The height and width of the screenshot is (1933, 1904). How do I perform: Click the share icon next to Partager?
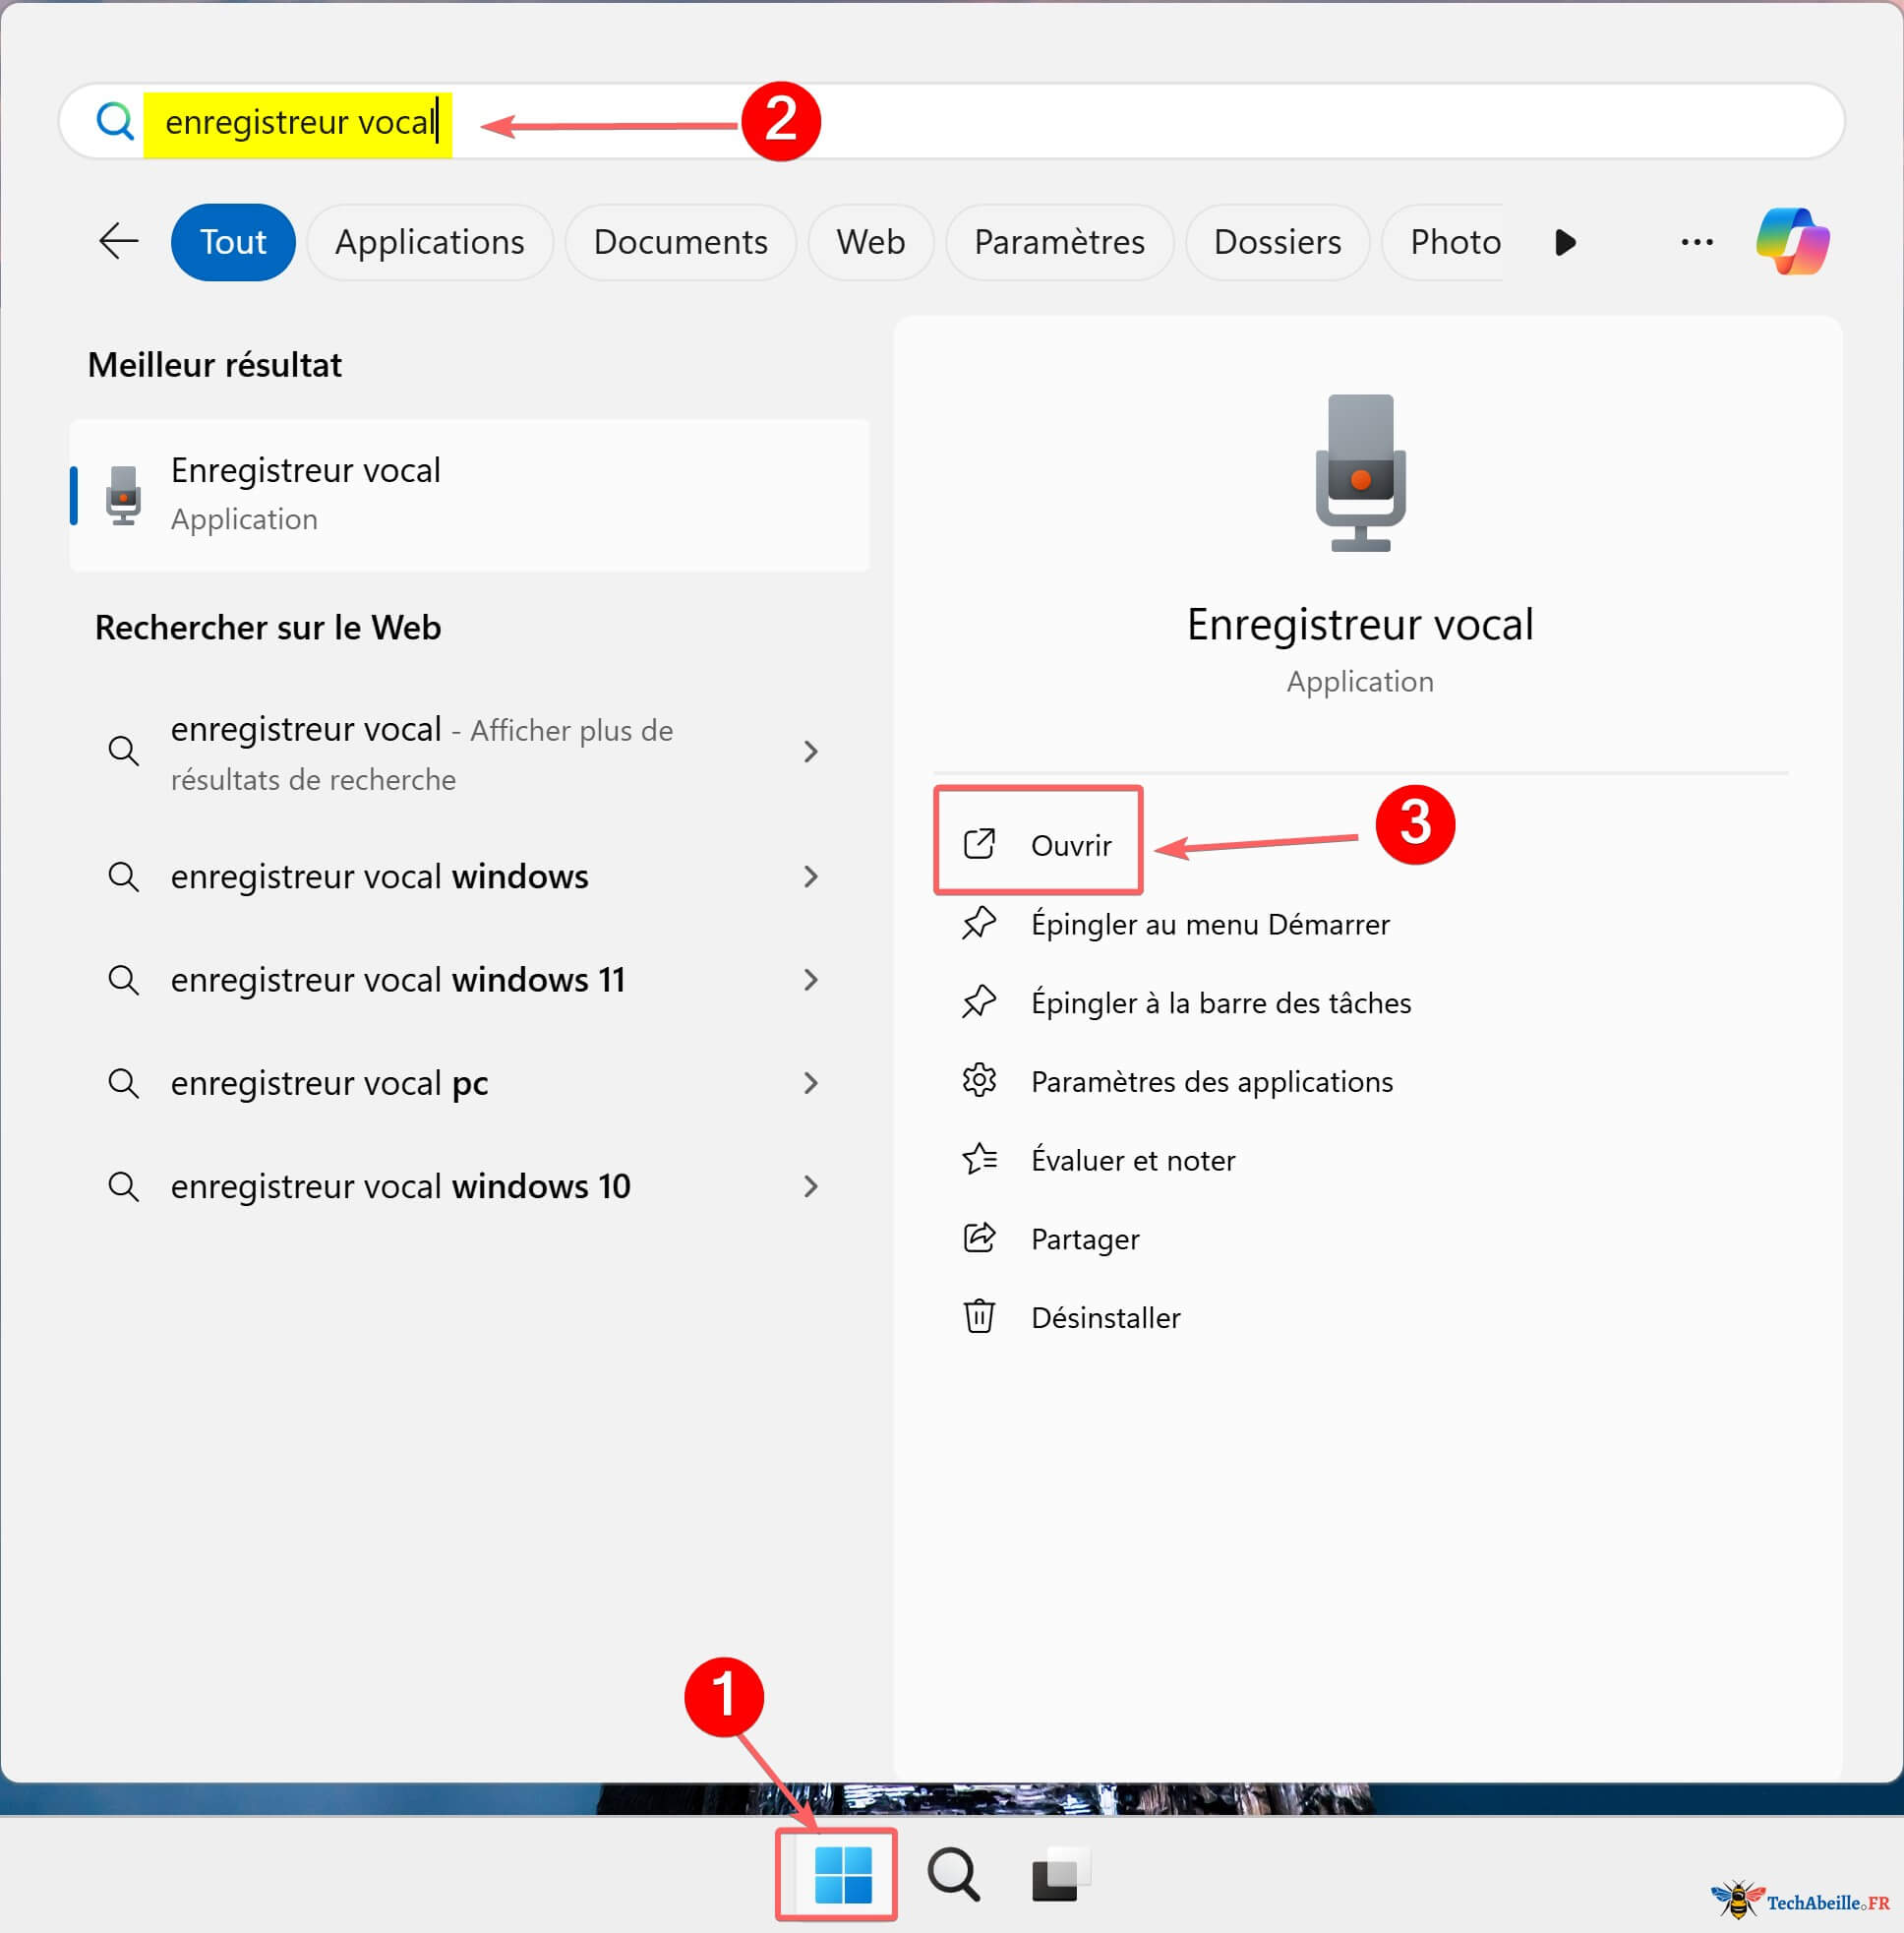tap(979, 1238)
